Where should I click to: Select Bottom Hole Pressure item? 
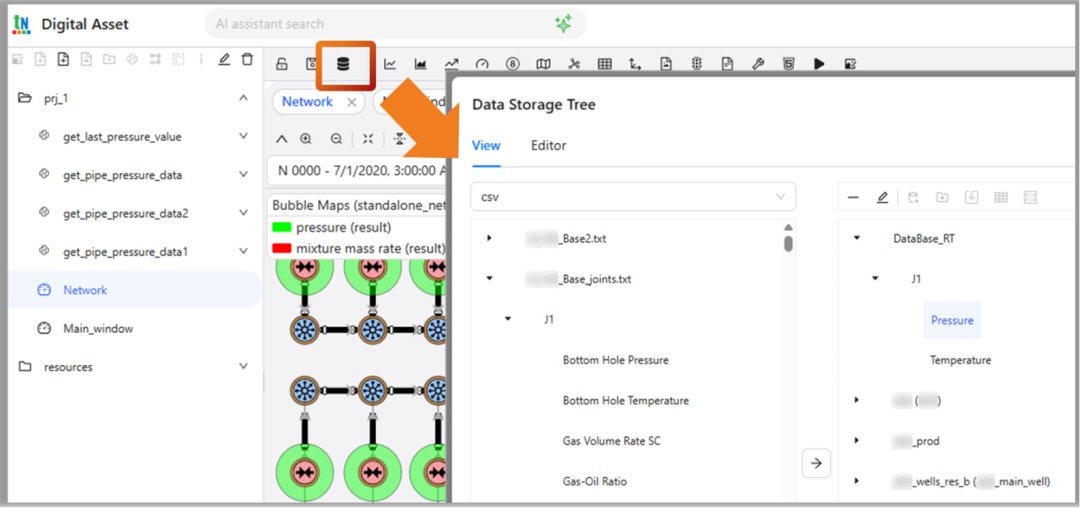615,360
